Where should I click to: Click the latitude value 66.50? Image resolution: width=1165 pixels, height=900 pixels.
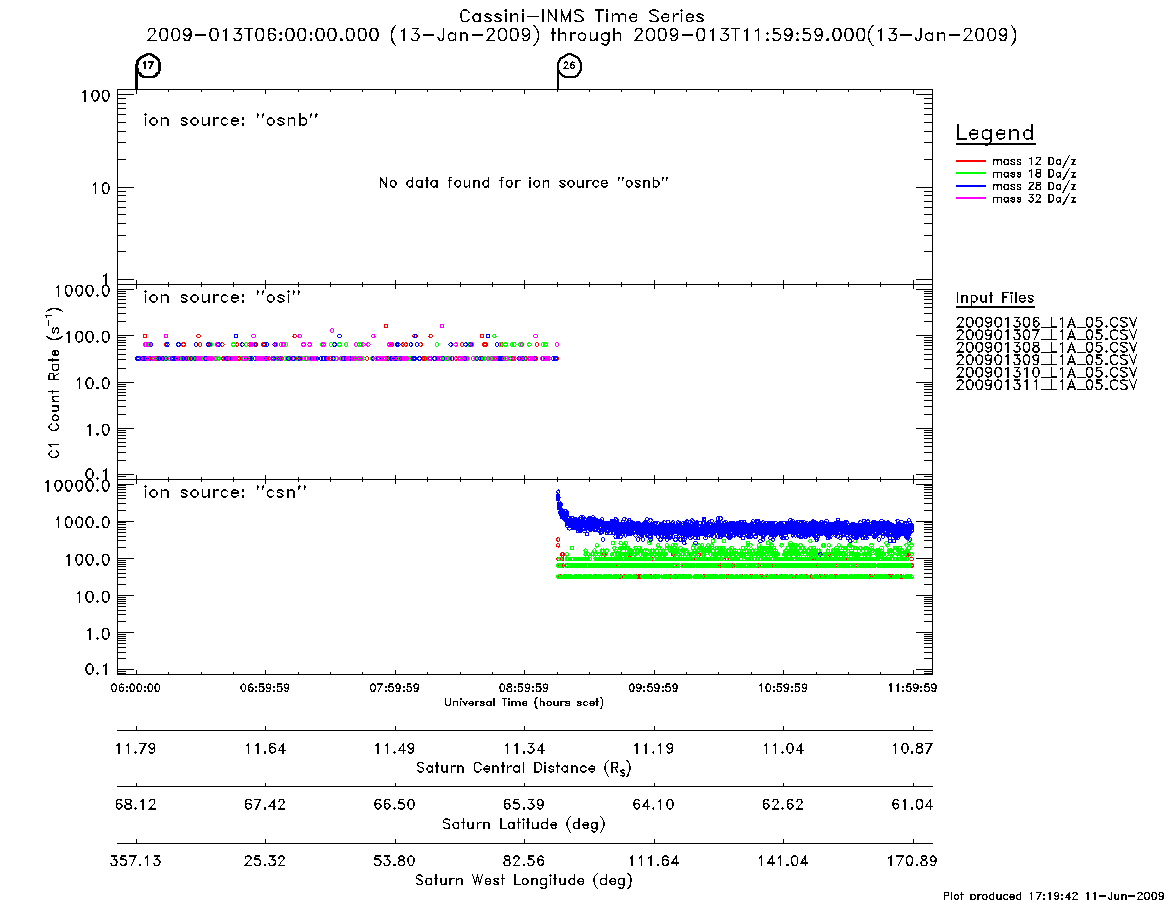click(x=395, y=805)
